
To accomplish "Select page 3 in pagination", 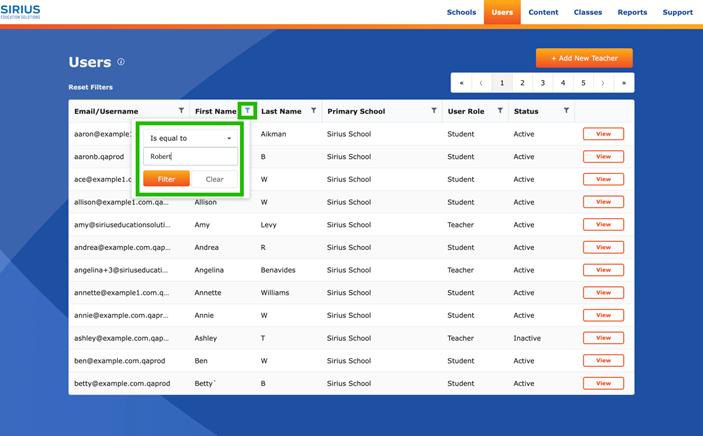I will tap(543, 83).
